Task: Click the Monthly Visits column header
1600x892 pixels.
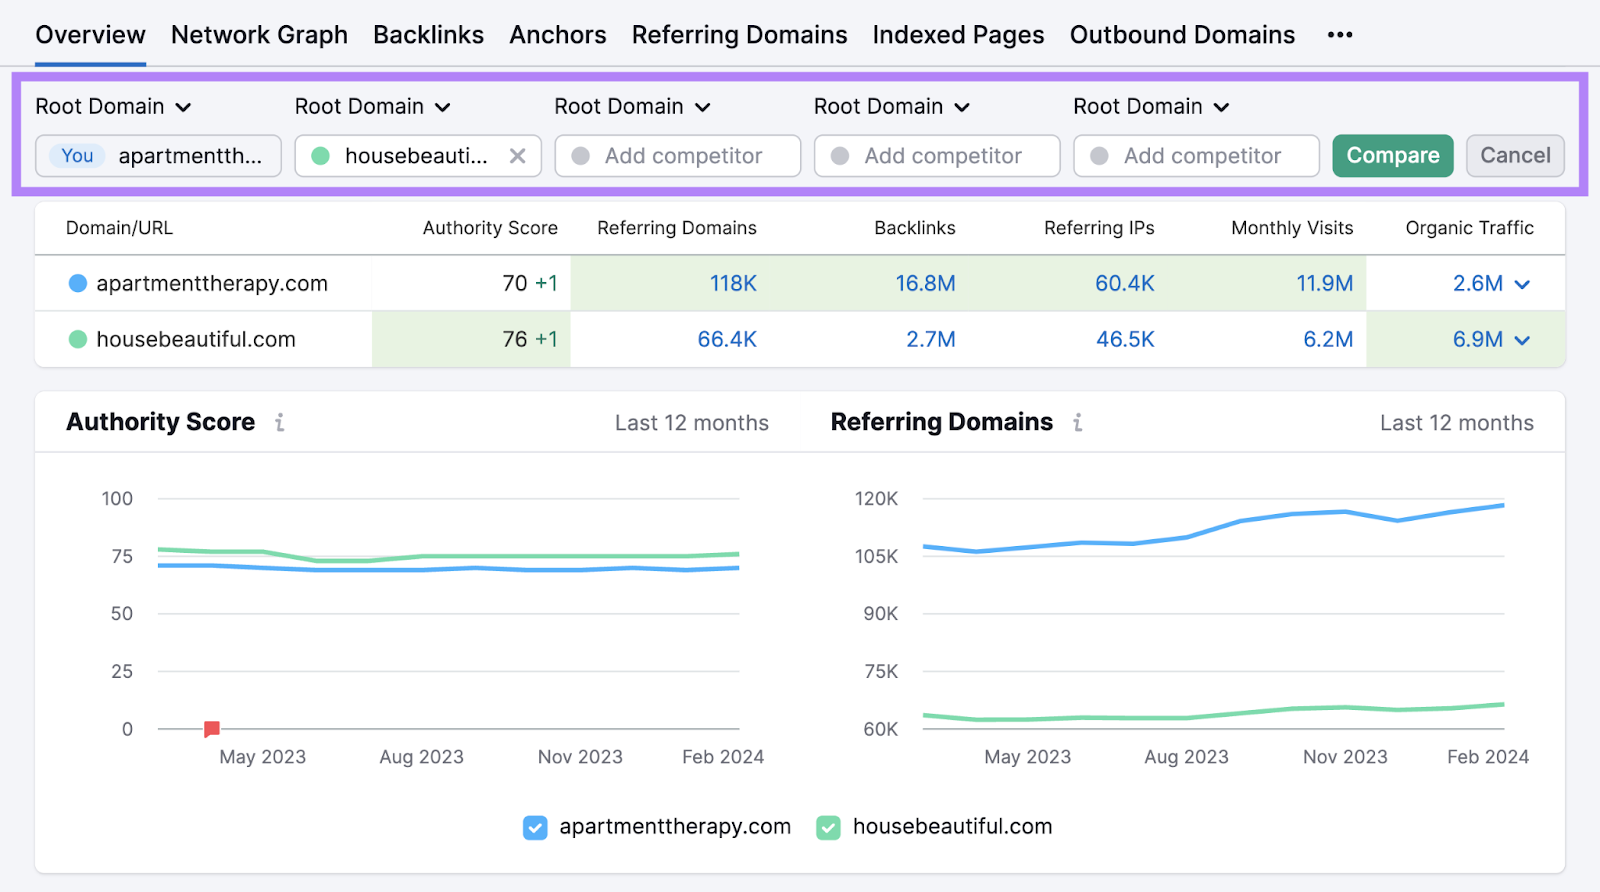Action: coord(1292,228)
